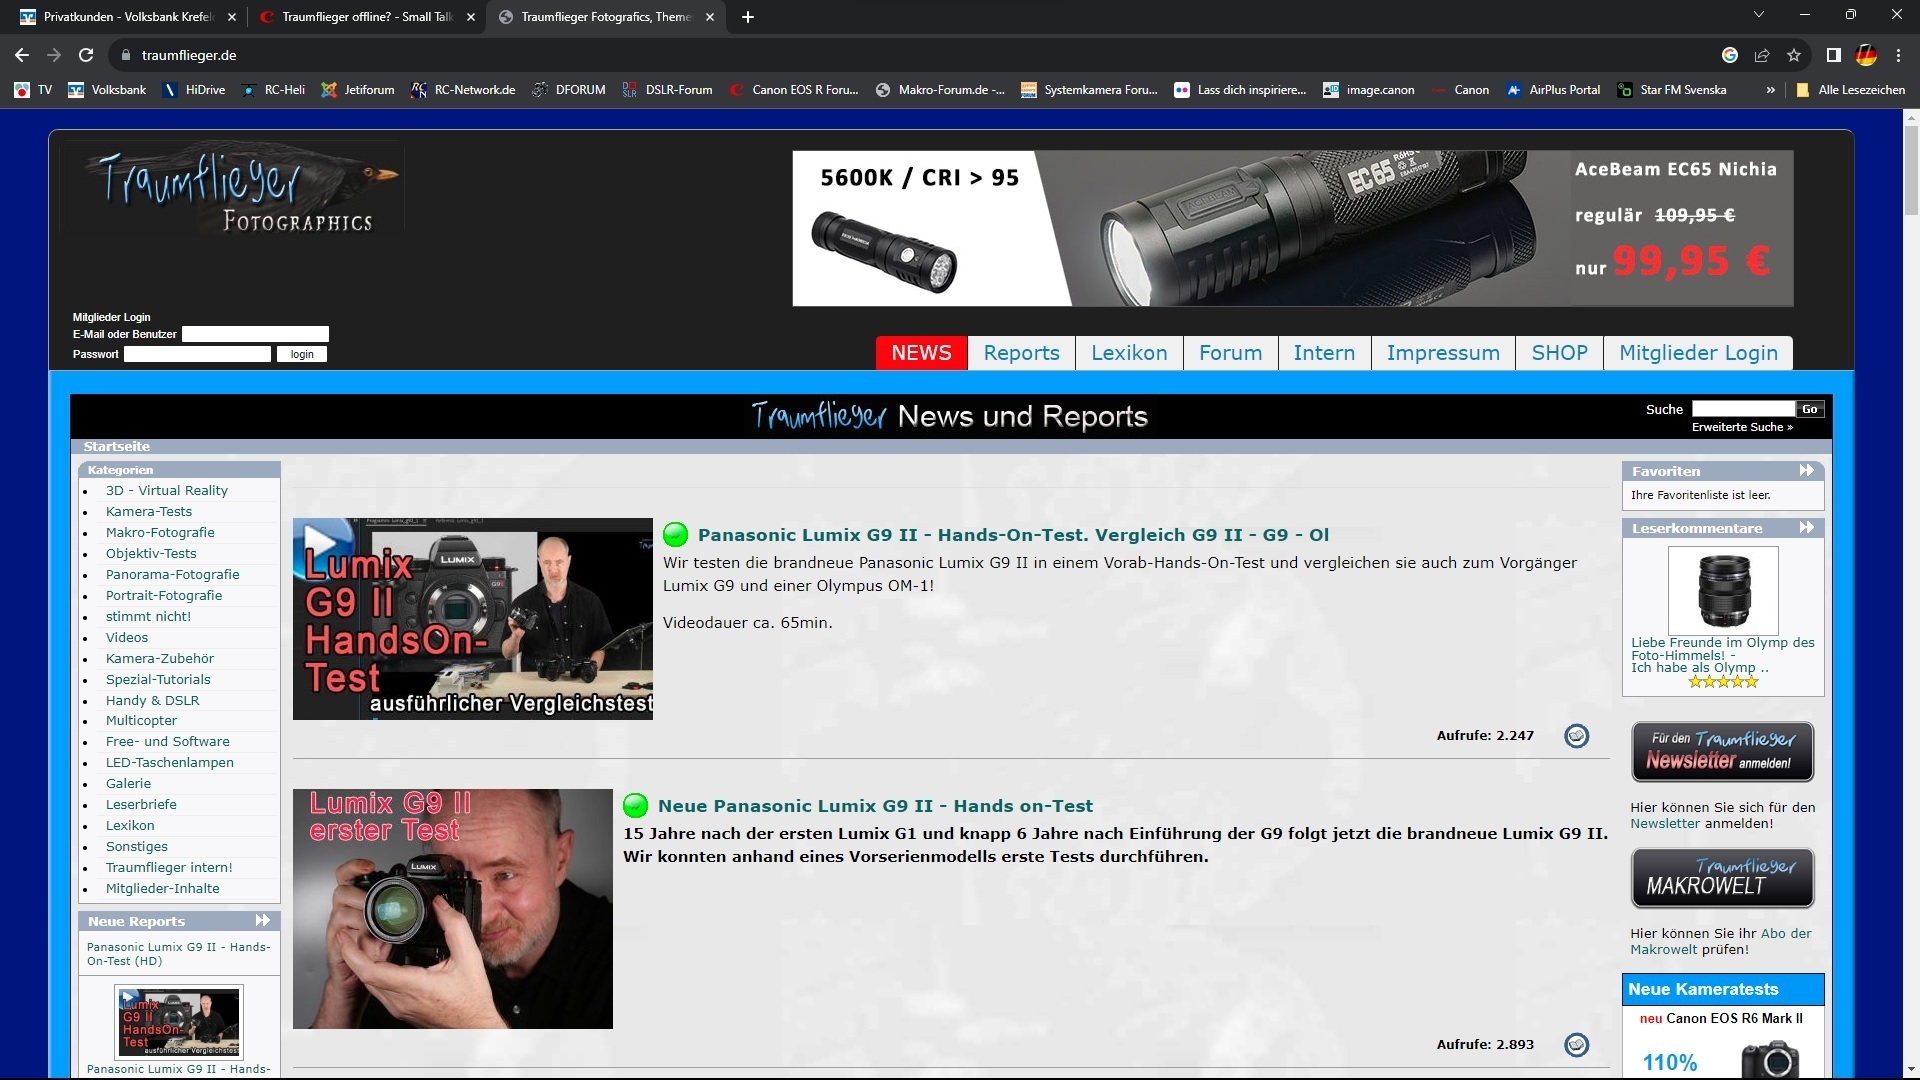Click the green status dot before the G9 II headline

(676, 535)
